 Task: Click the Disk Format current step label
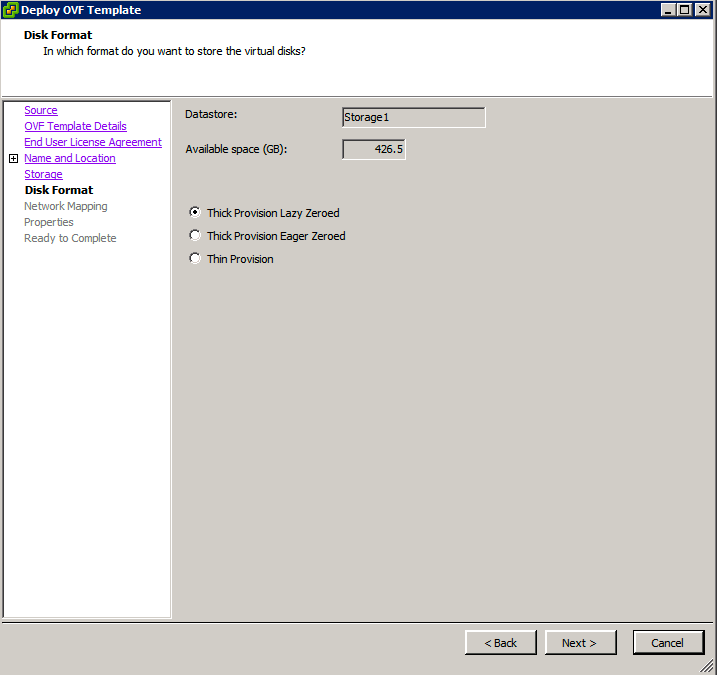pyautogui.click(x=59, y=190)
